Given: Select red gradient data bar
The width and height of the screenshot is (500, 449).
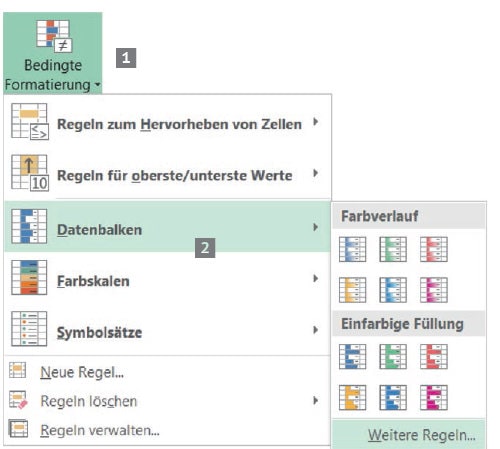Looking at the screenshot, I should tap(434, 249).
